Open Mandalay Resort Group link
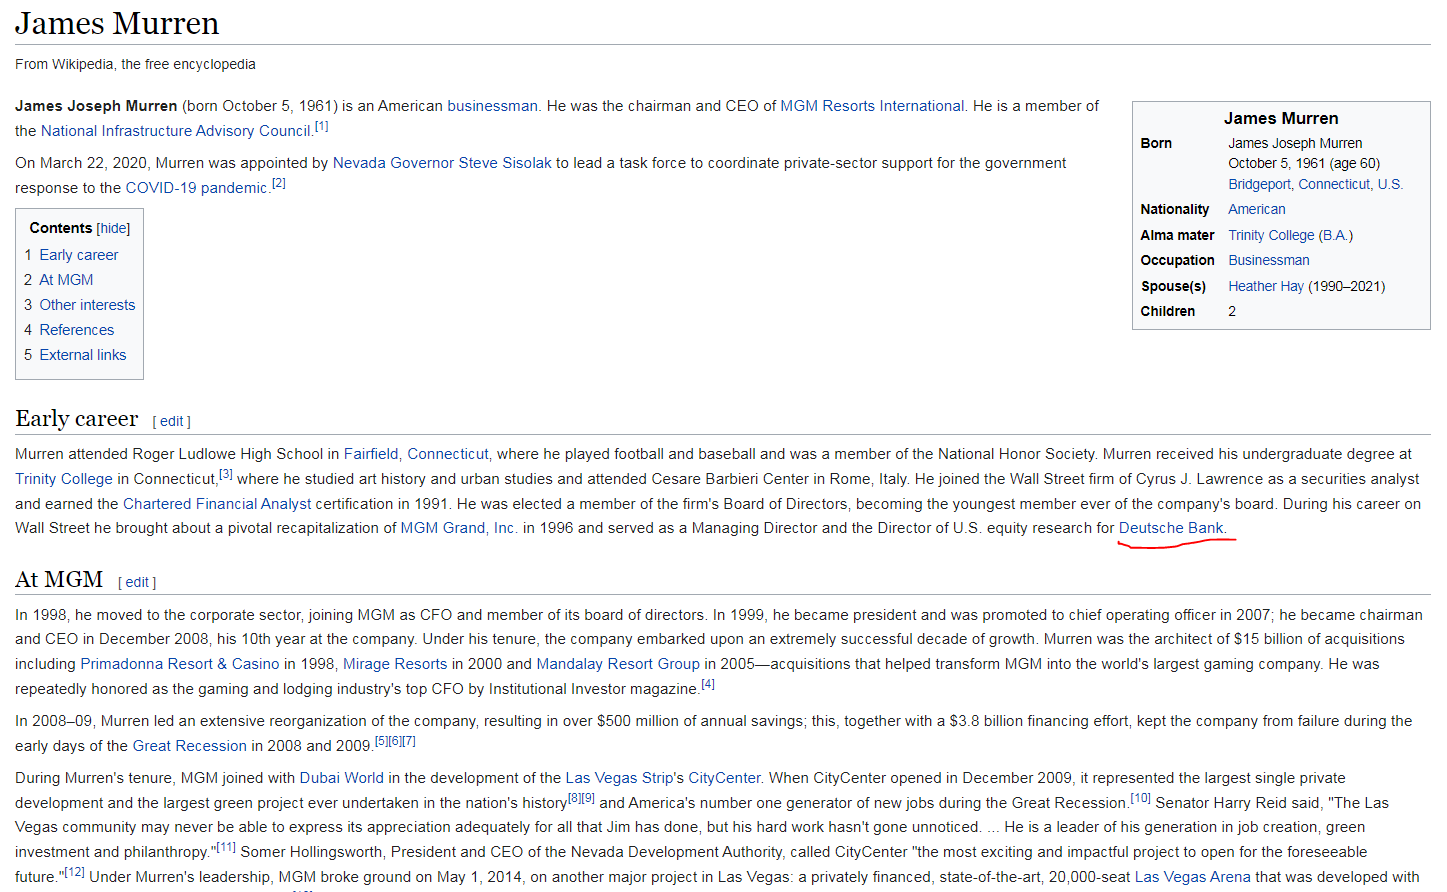Viewport: 1447px width, 892px height. coord(618,664)
